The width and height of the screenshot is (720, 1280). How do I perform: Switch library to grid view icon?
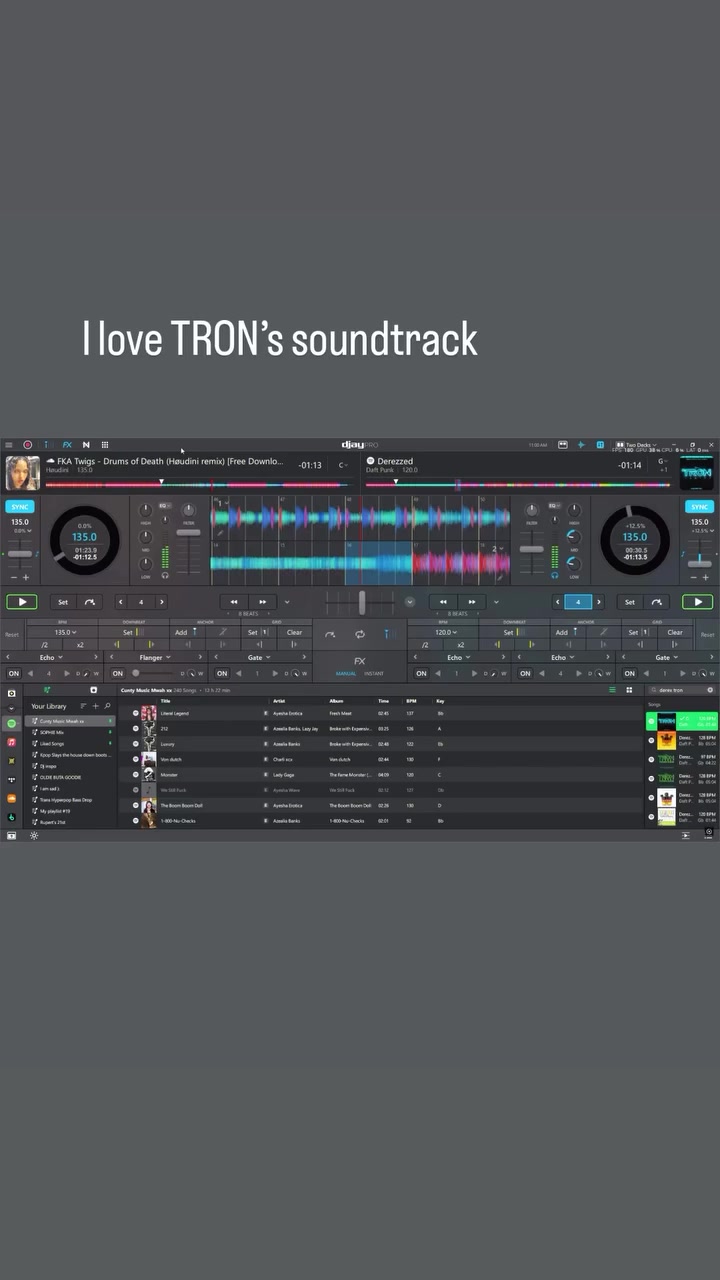point(629,690)
